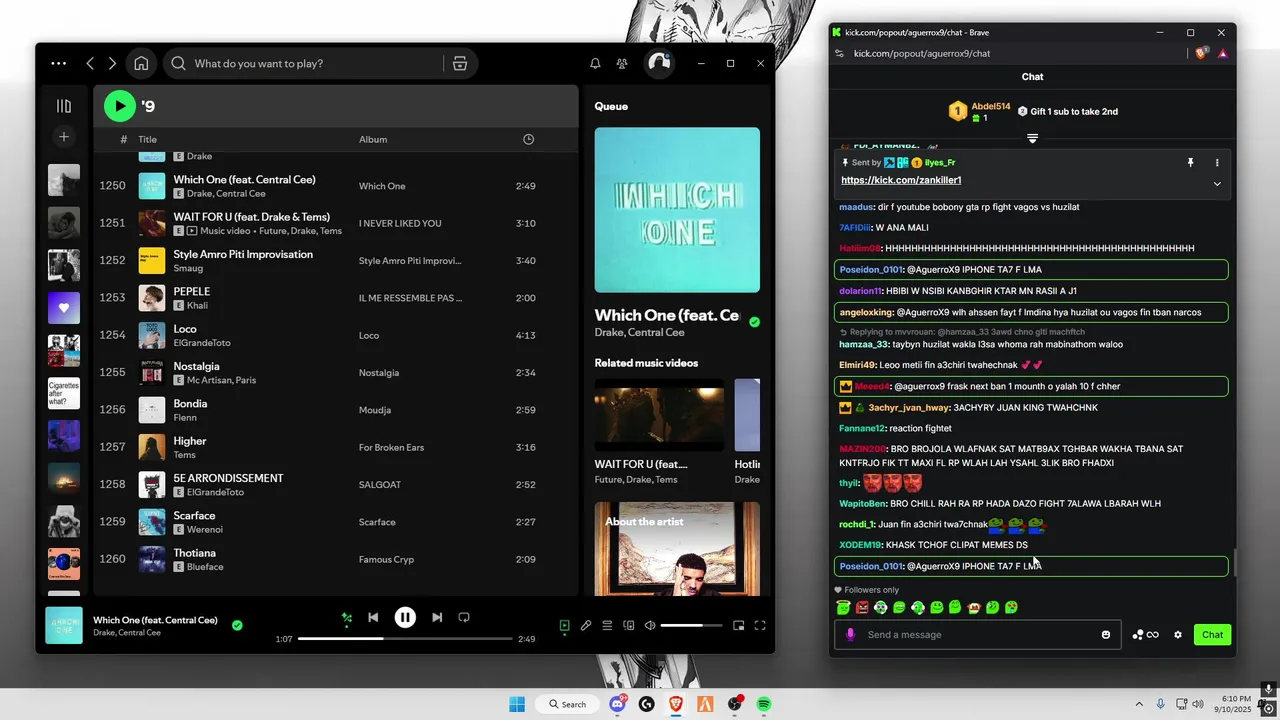Create a new playlist with plus icon
This screenshot has width=1280, height=720.
(x=64, y=136)
